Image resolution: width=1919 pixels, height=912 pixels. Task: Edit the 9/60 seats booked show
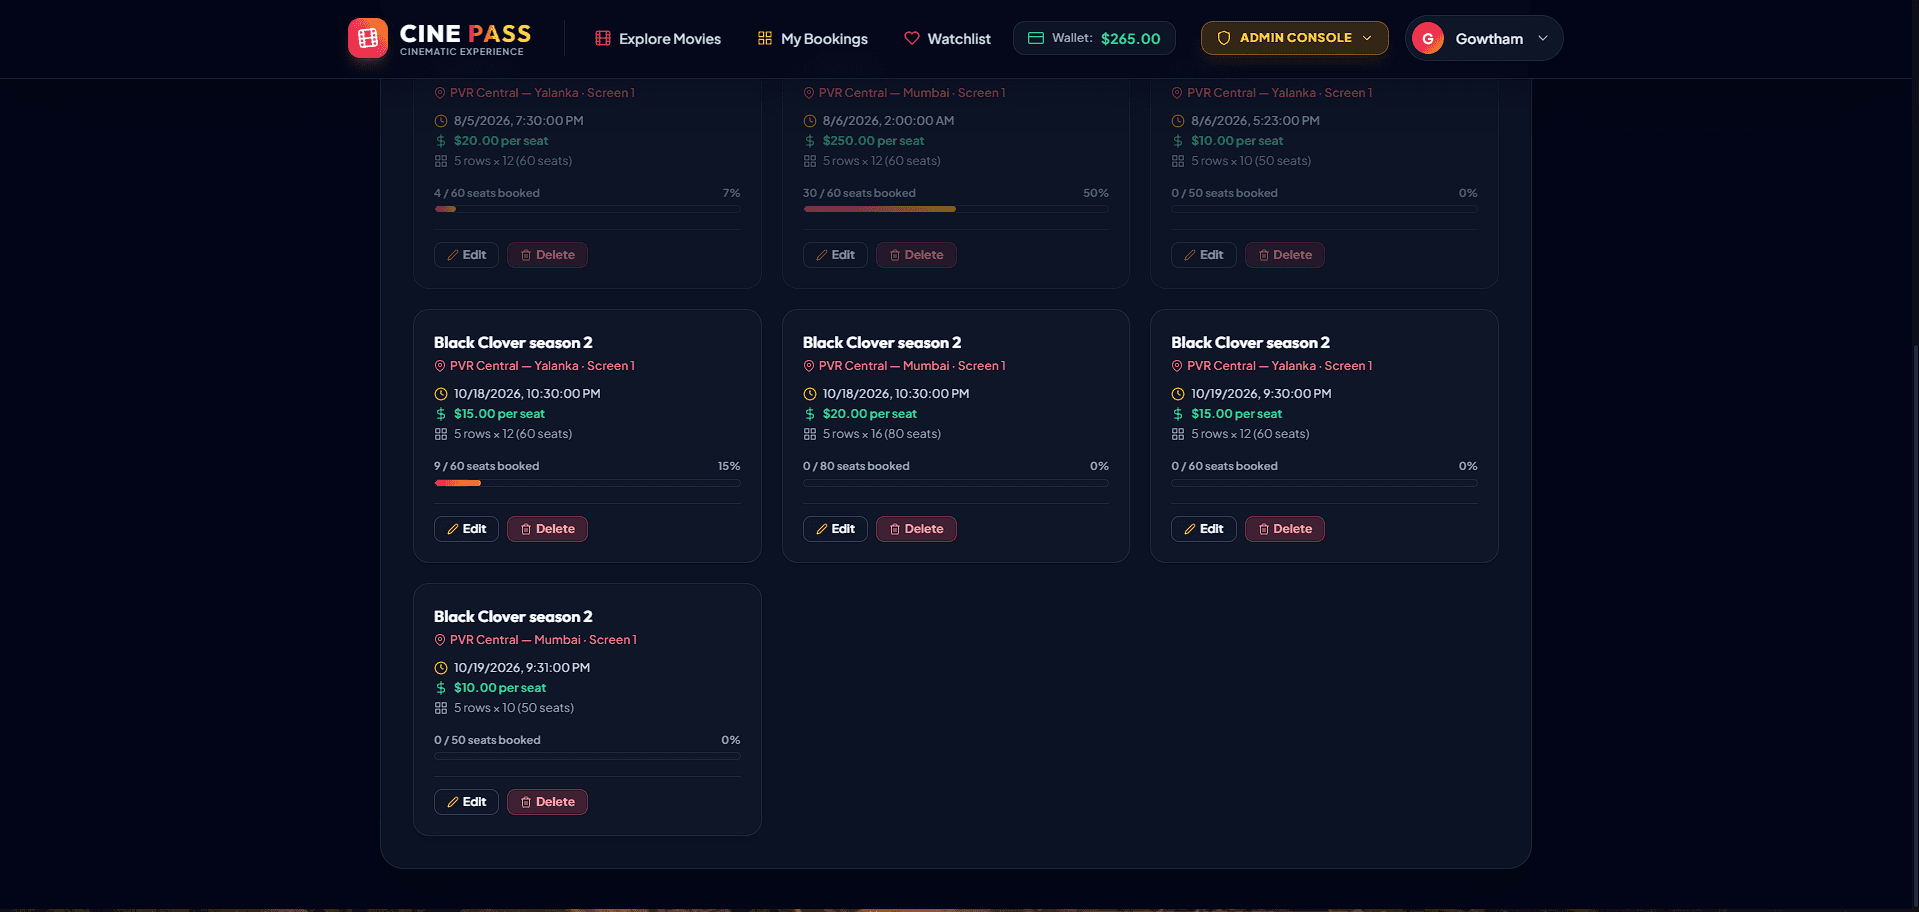tap(466, 529)
